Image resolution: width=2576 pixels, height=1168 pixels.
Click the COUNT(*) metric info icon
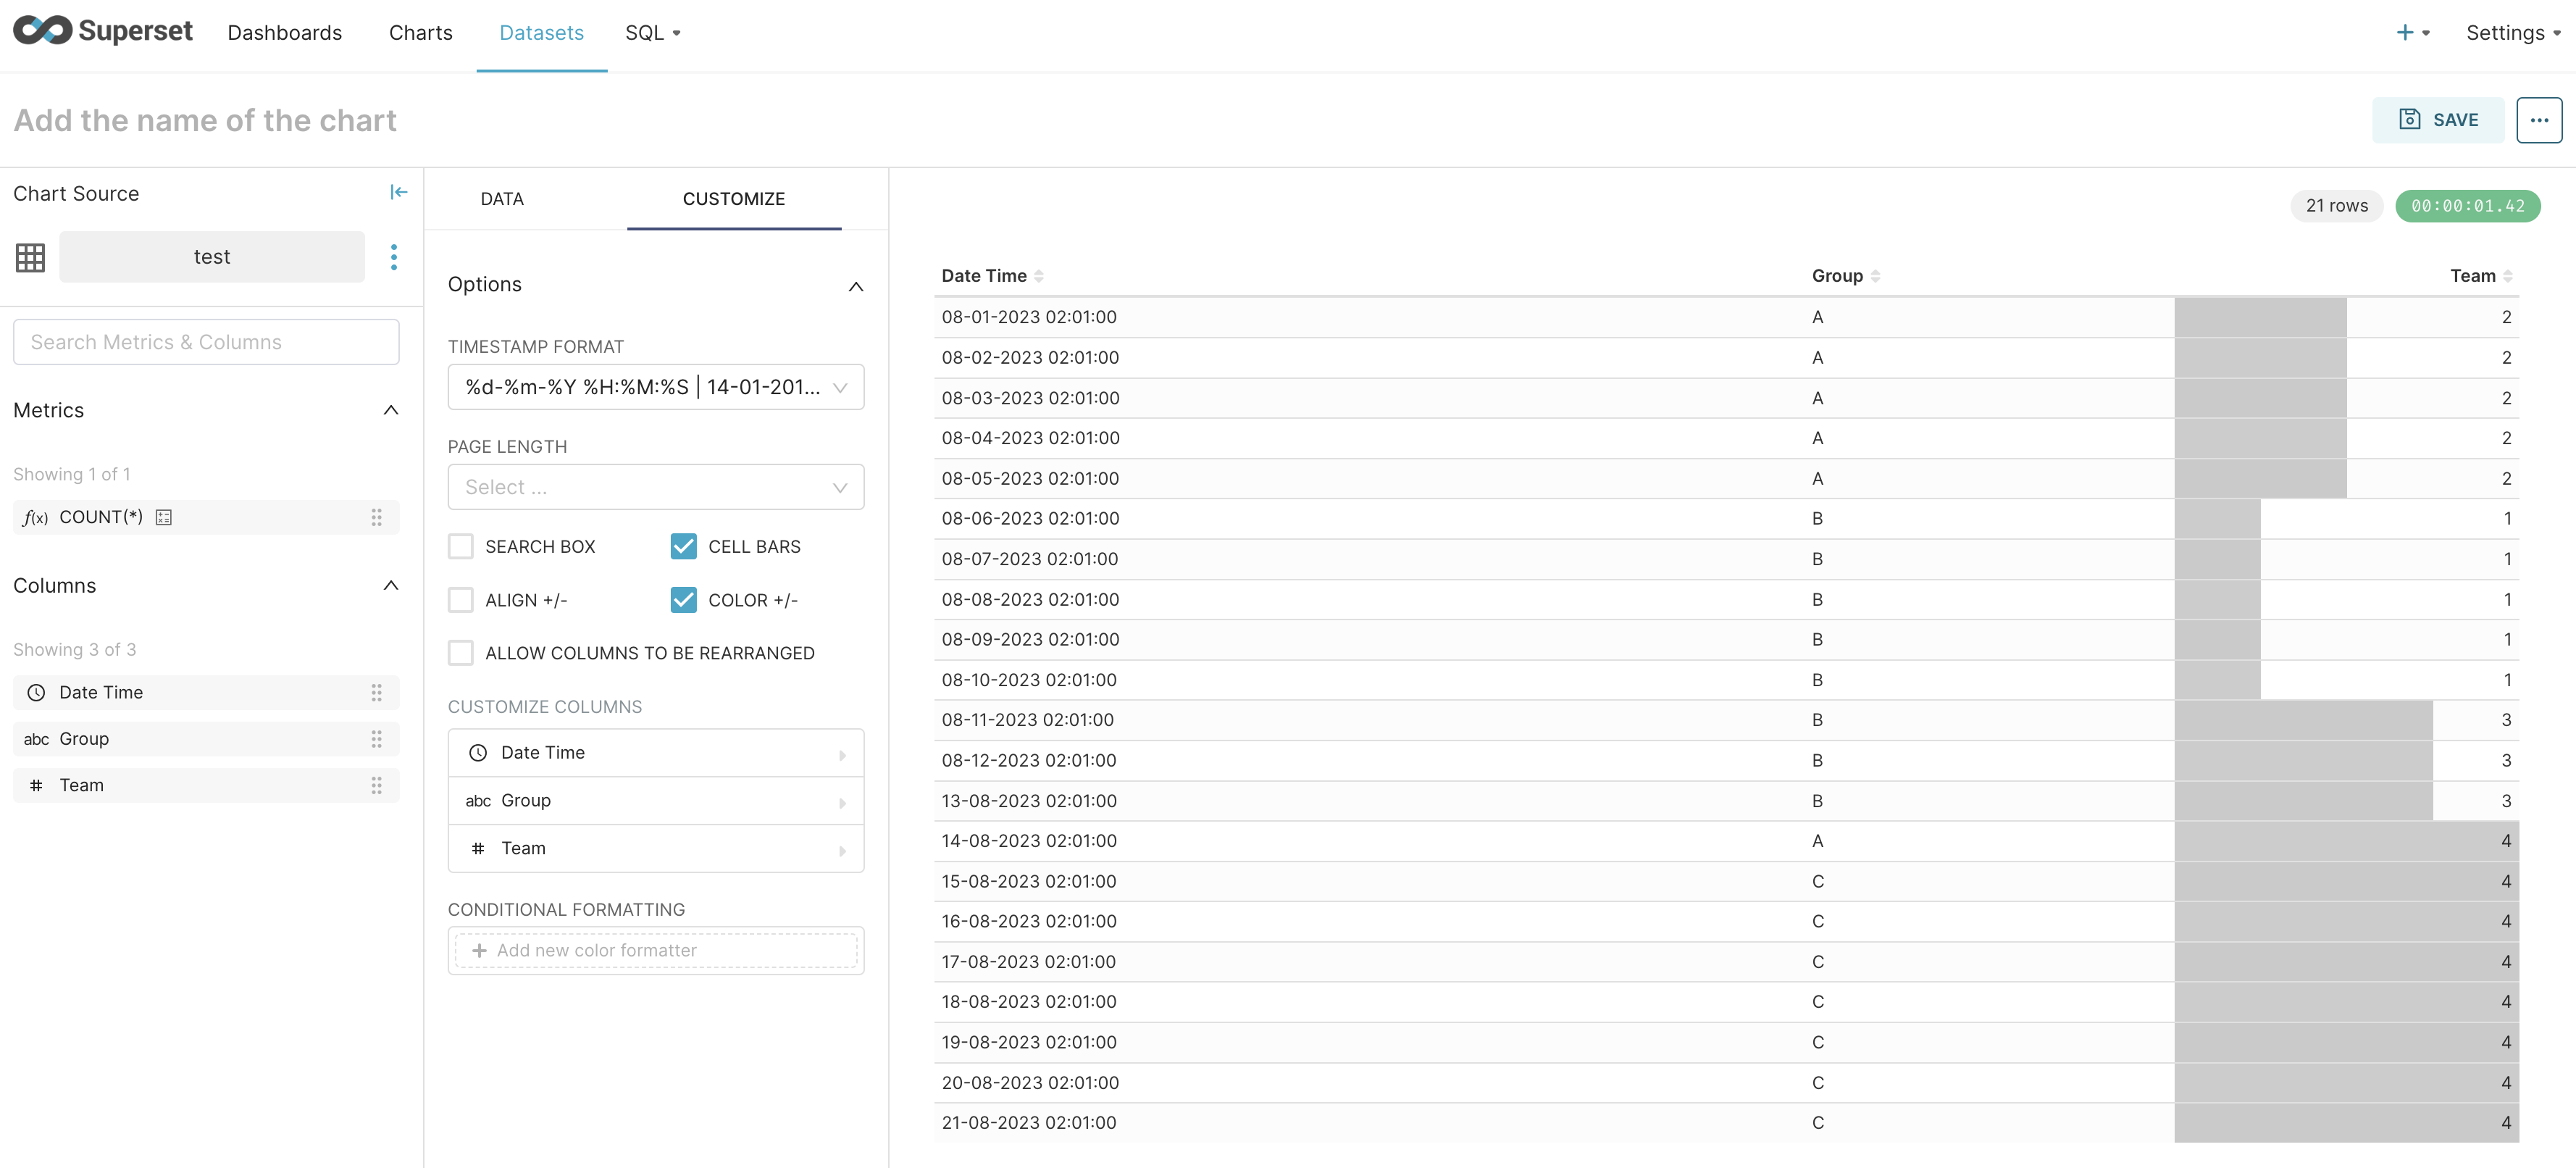pyautogui.click(x=164, y=517)
